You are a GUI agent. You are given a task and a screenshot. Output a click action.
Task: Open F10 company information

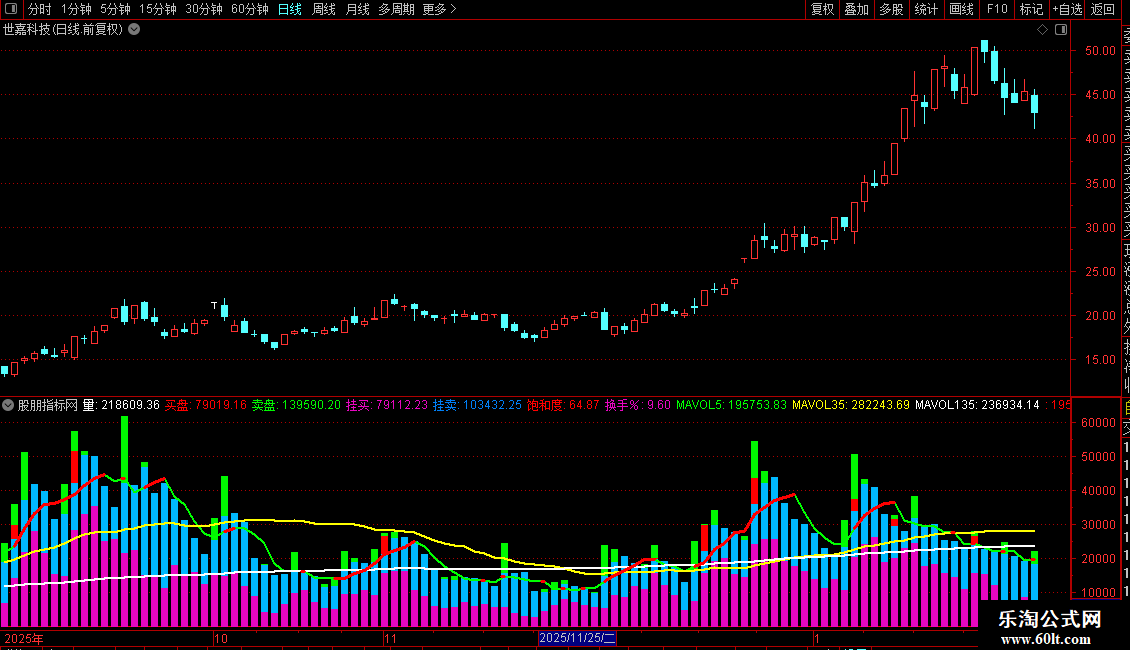coord(997,9)
